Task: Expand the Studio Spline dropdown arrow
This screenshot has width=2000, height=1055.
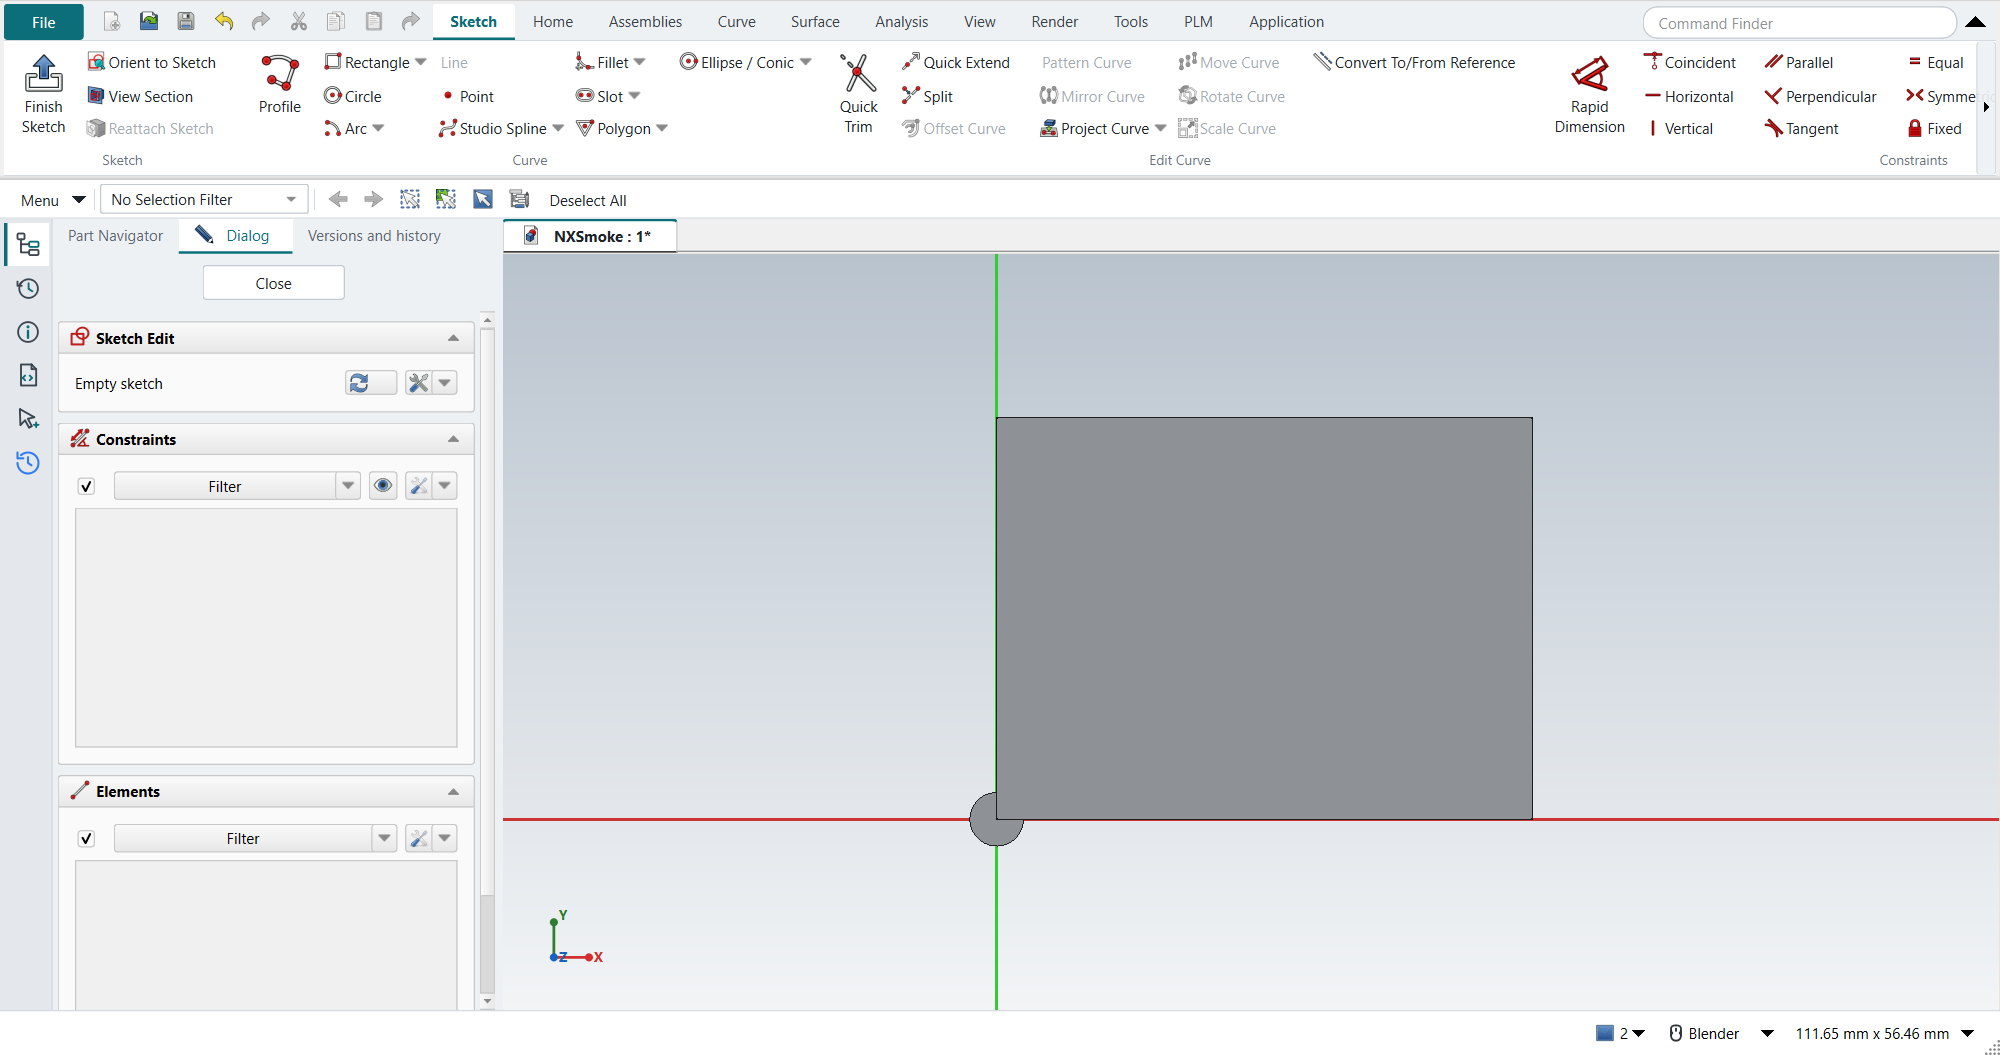Action: click(x=558, y=128)
